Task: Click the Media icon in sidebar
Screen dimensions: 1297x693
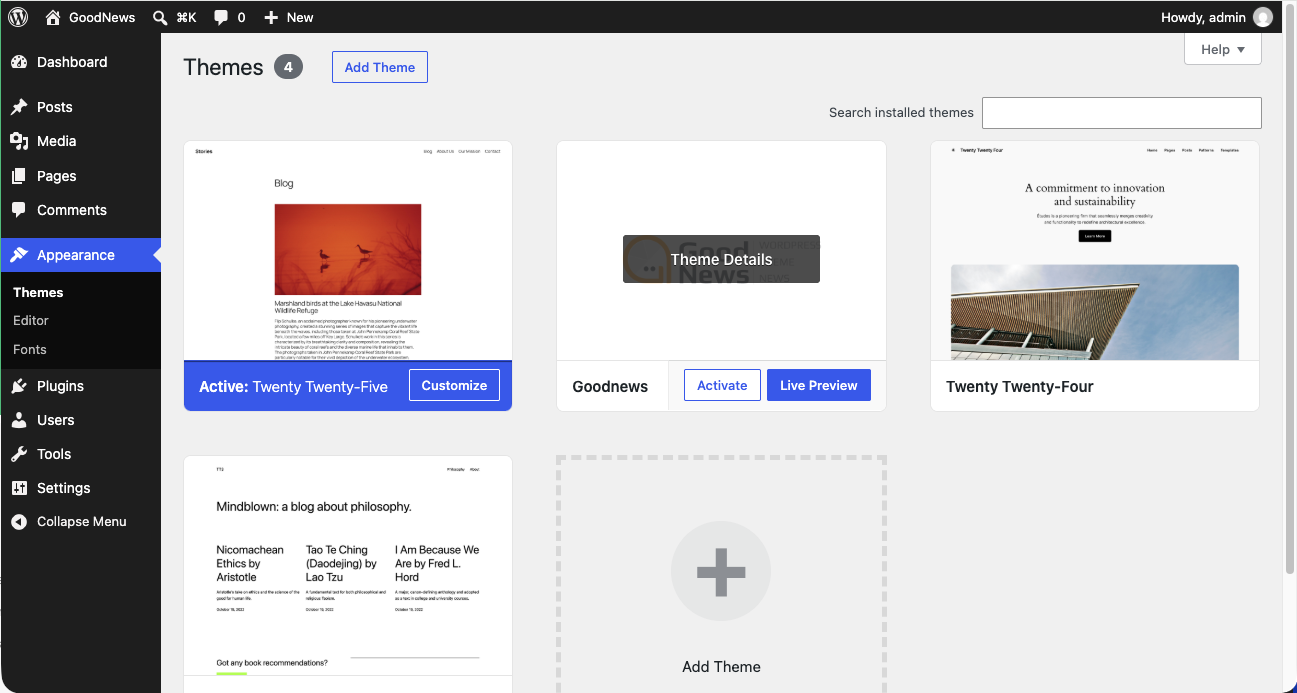Action: point(19,141)
